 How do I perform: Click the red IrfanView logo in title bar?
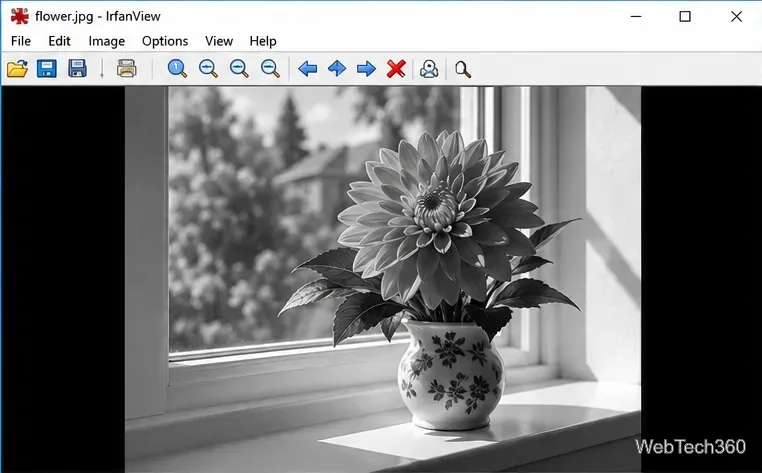(19, 16)
